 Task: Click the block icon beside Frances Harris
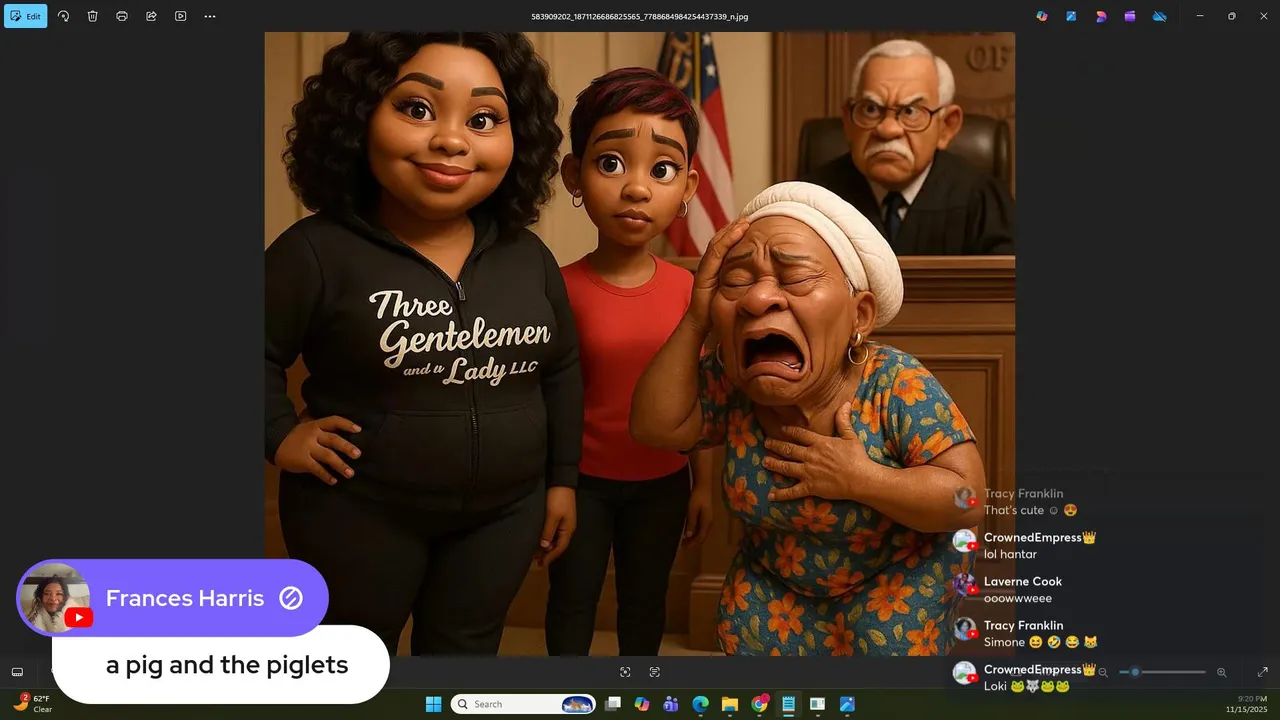coord(291,598)
